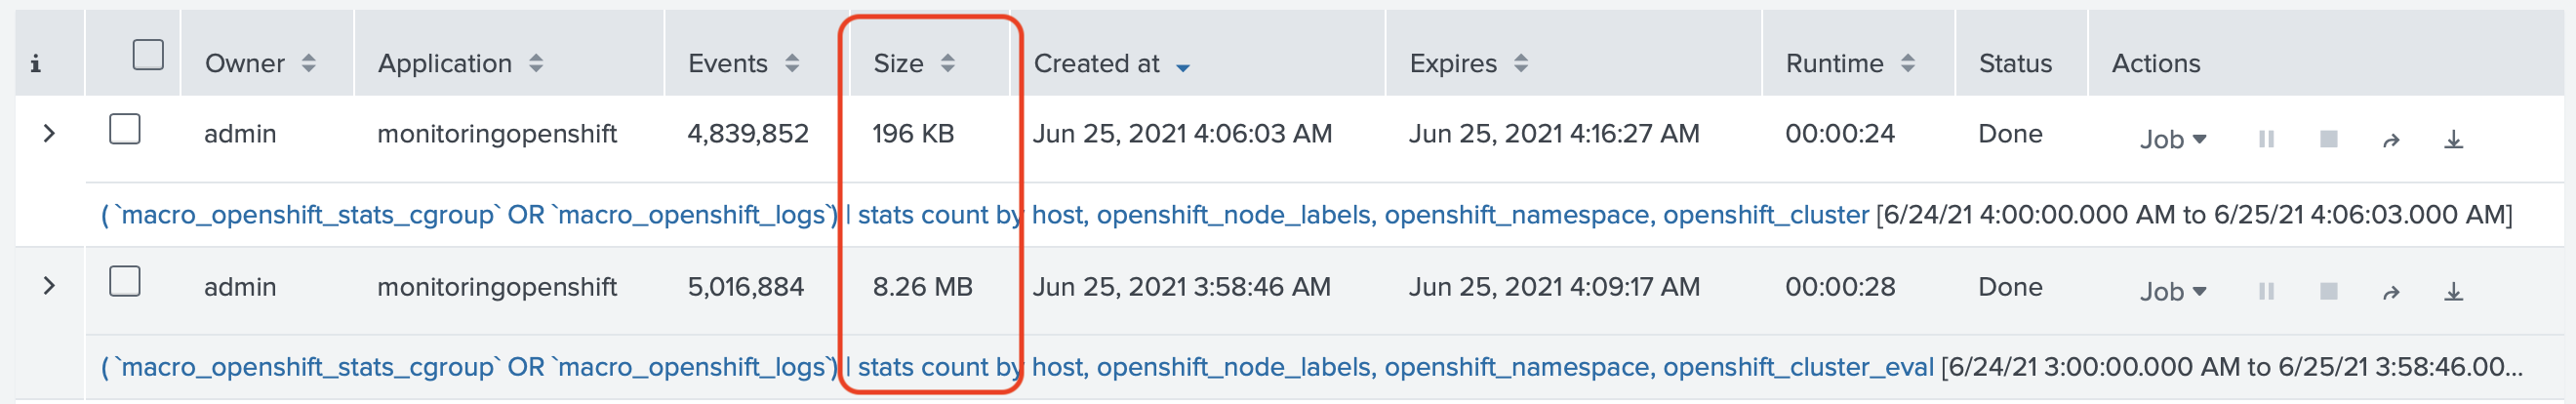Share the first job with 196 KB size
The width and height of the screenshot is (2576, 404).
(x=2391, y=140)
